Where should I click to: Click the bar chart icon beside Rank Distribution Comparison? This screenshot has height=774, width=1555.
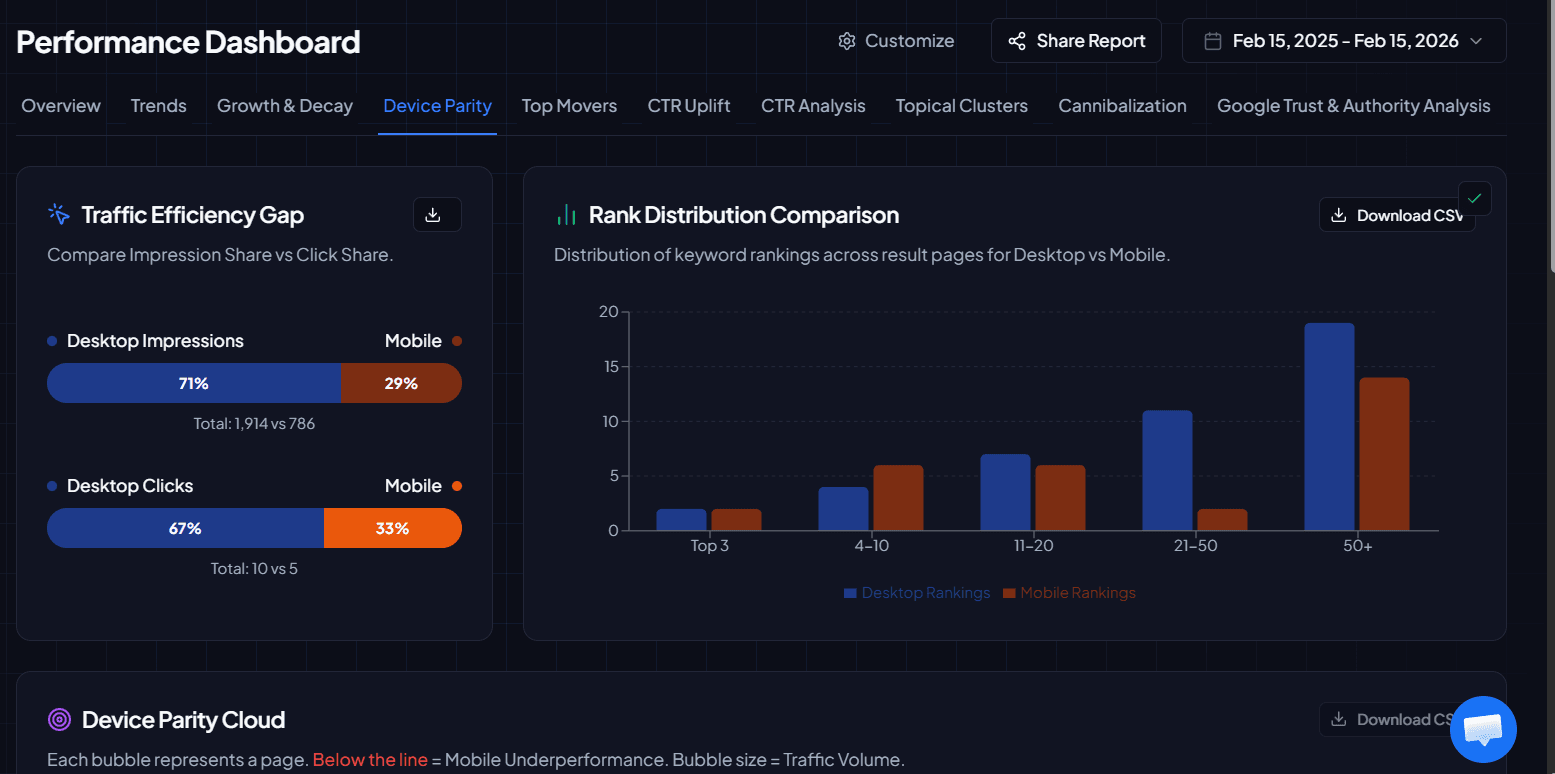pos(567,214)
